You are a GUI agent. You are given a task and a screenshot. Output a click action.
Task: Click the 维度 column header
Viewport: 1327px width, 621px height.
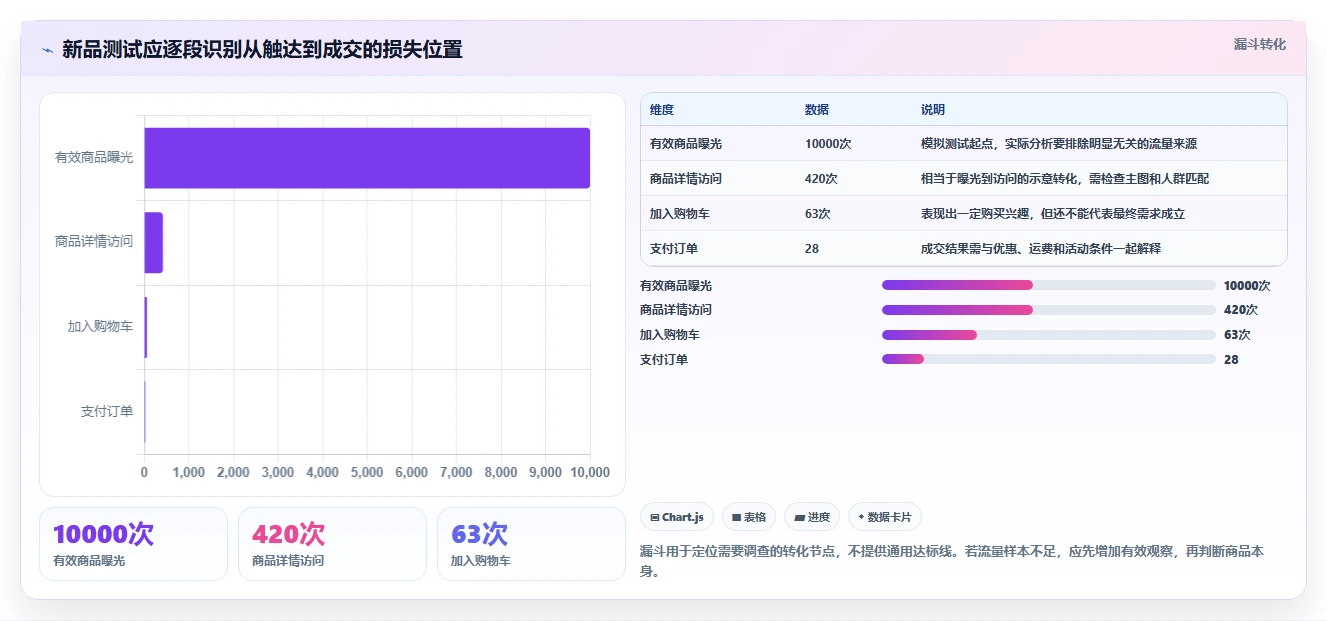pos(662,110)
